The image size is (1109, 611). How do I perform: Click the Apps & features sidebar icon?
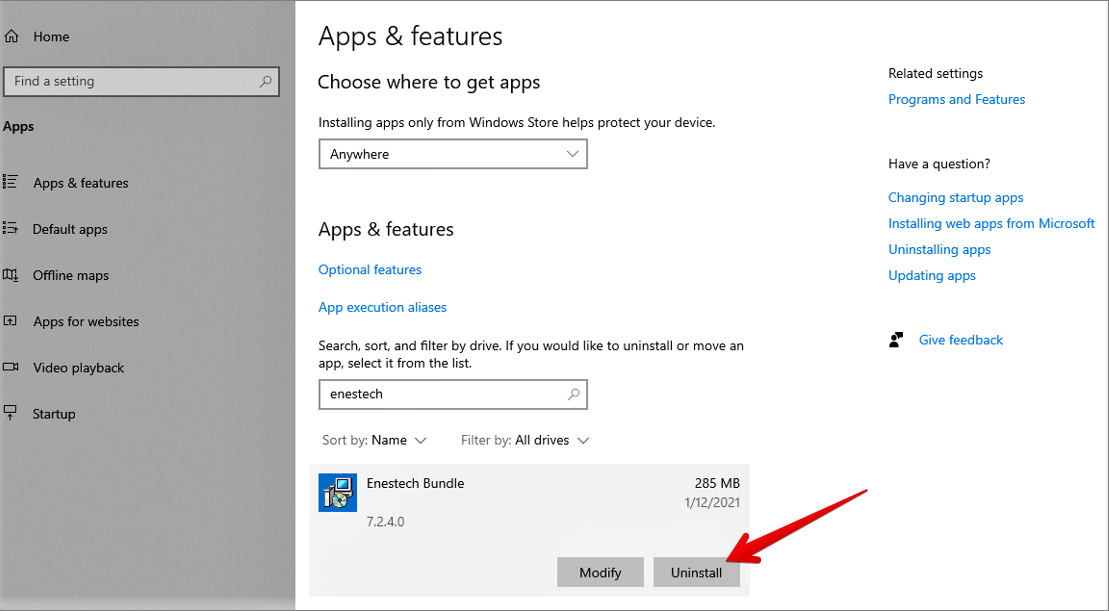coord(10,182)
